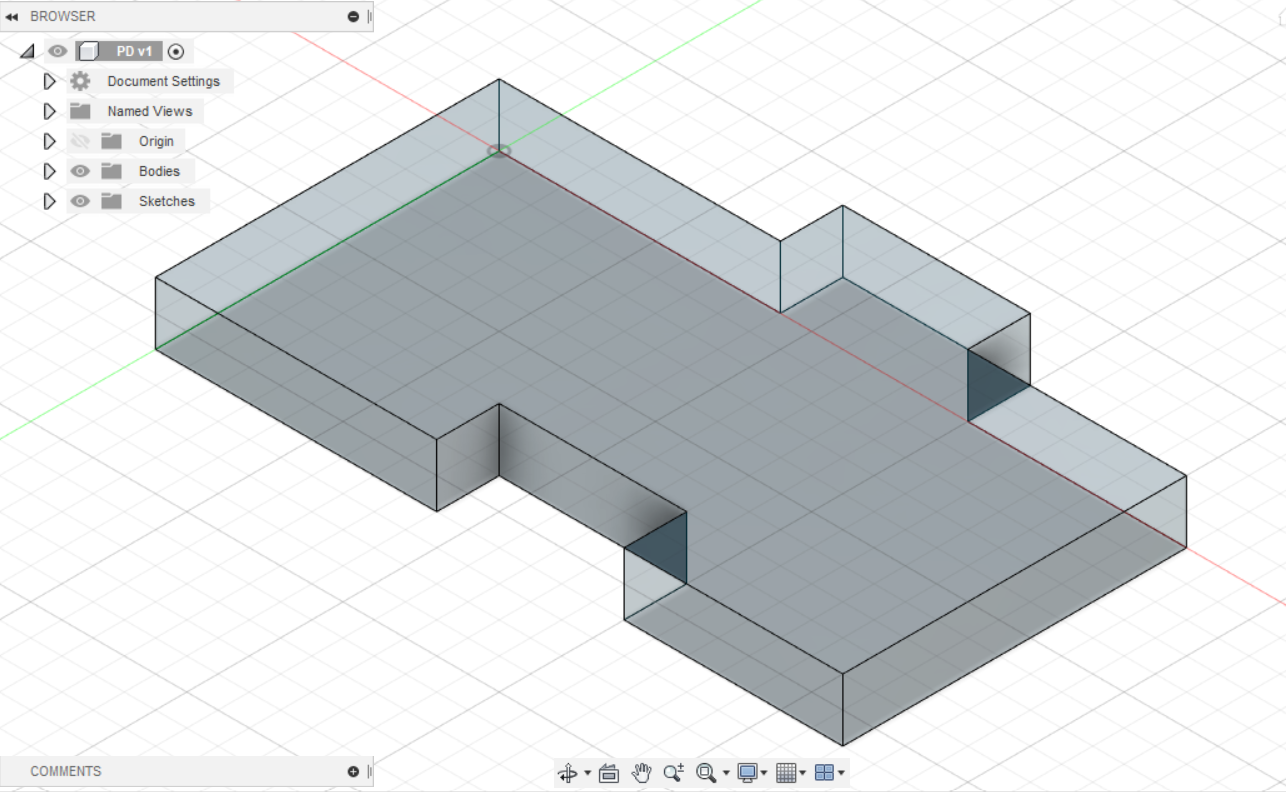
Task: Click the Document Settings gear icon
Action: [x=80, y=81]
